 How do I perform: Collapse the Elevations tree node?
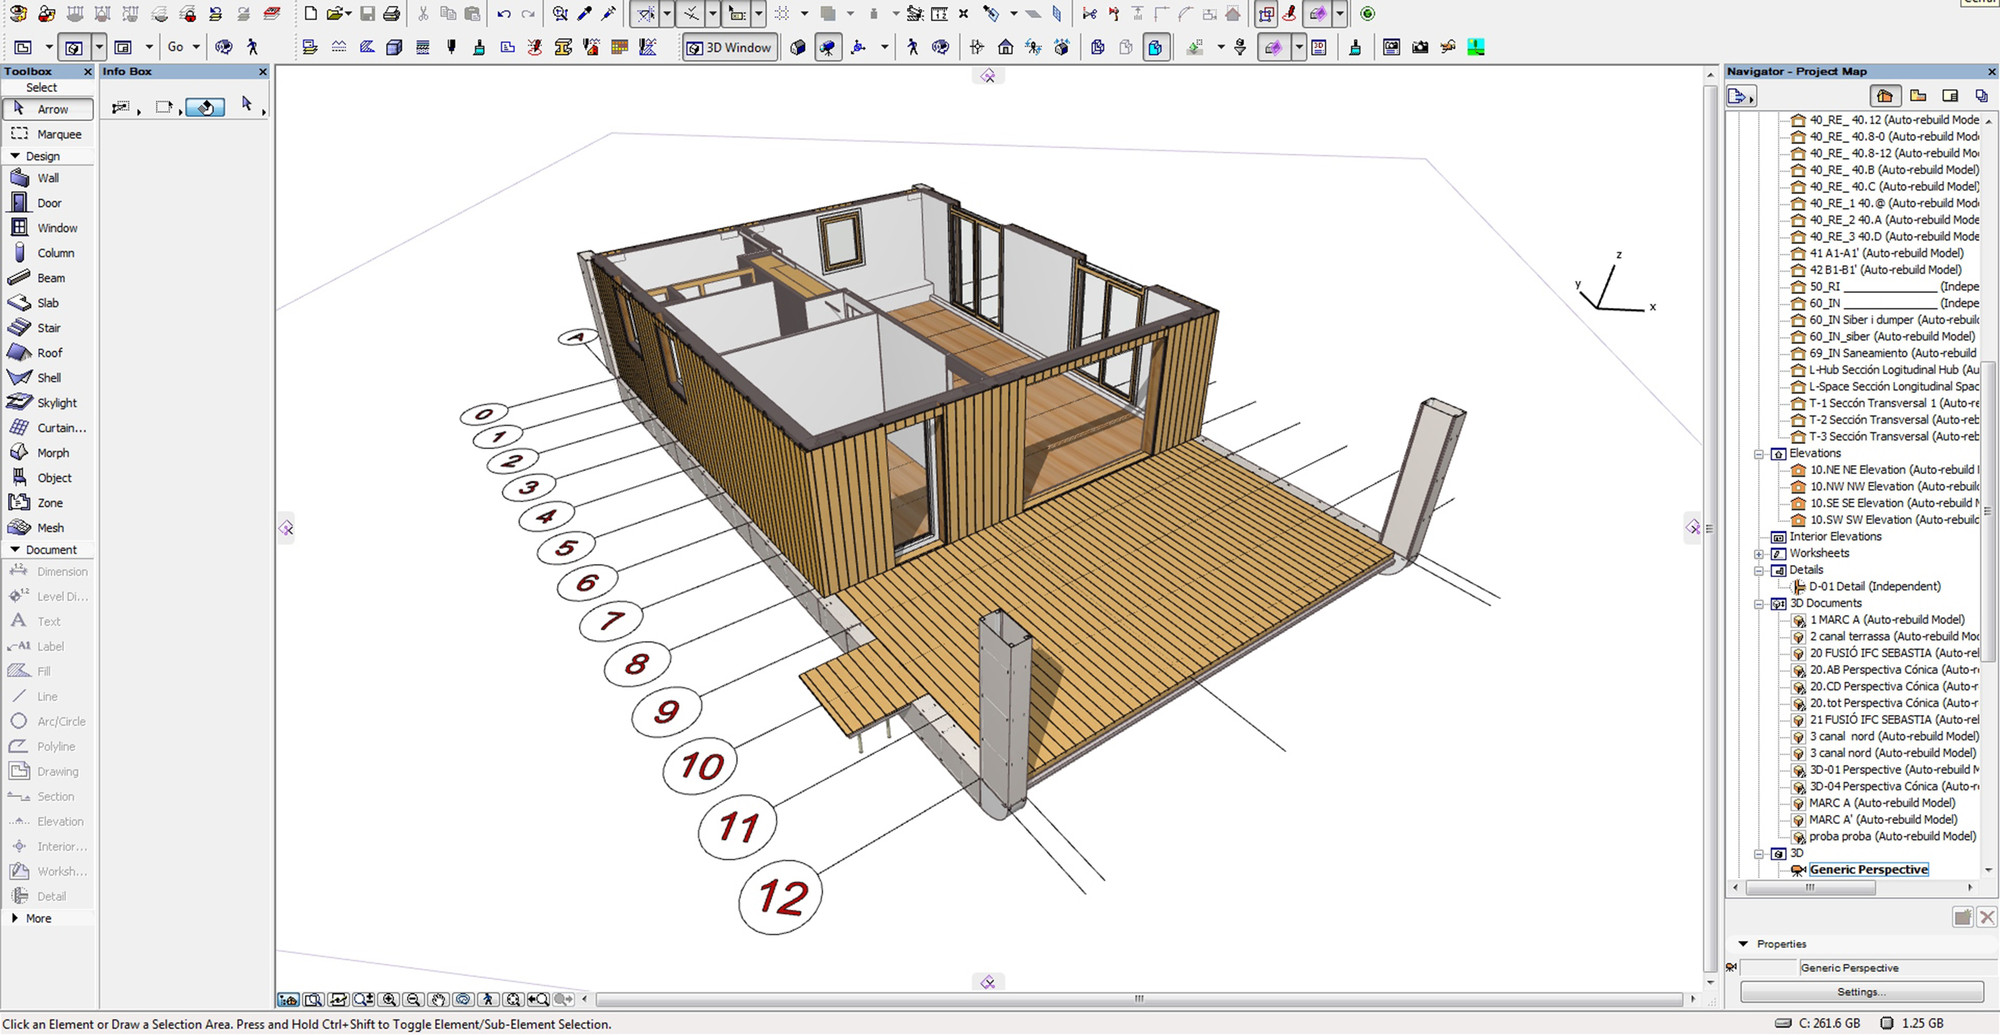click(1759, 454)
